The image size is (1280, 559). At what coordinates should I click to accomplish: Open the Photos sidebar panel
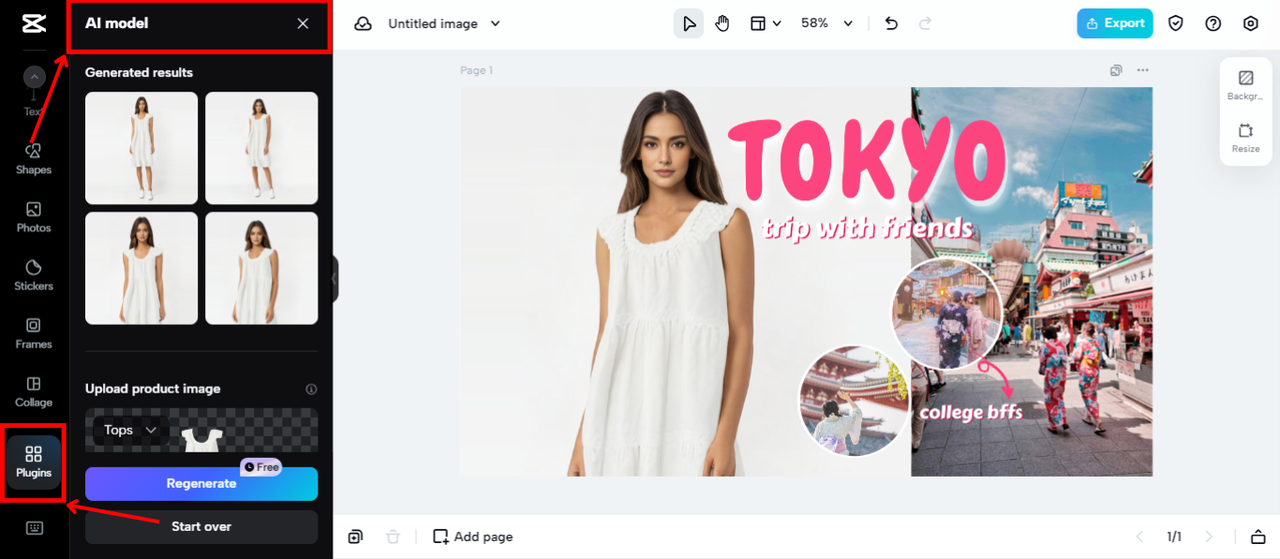coord(33,216)
